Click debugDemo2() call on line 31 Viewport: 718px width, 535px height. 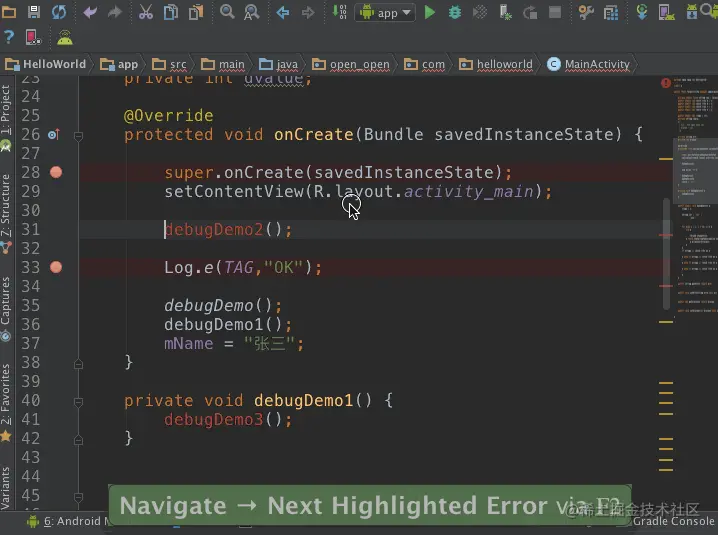click(x=228, y=229)
